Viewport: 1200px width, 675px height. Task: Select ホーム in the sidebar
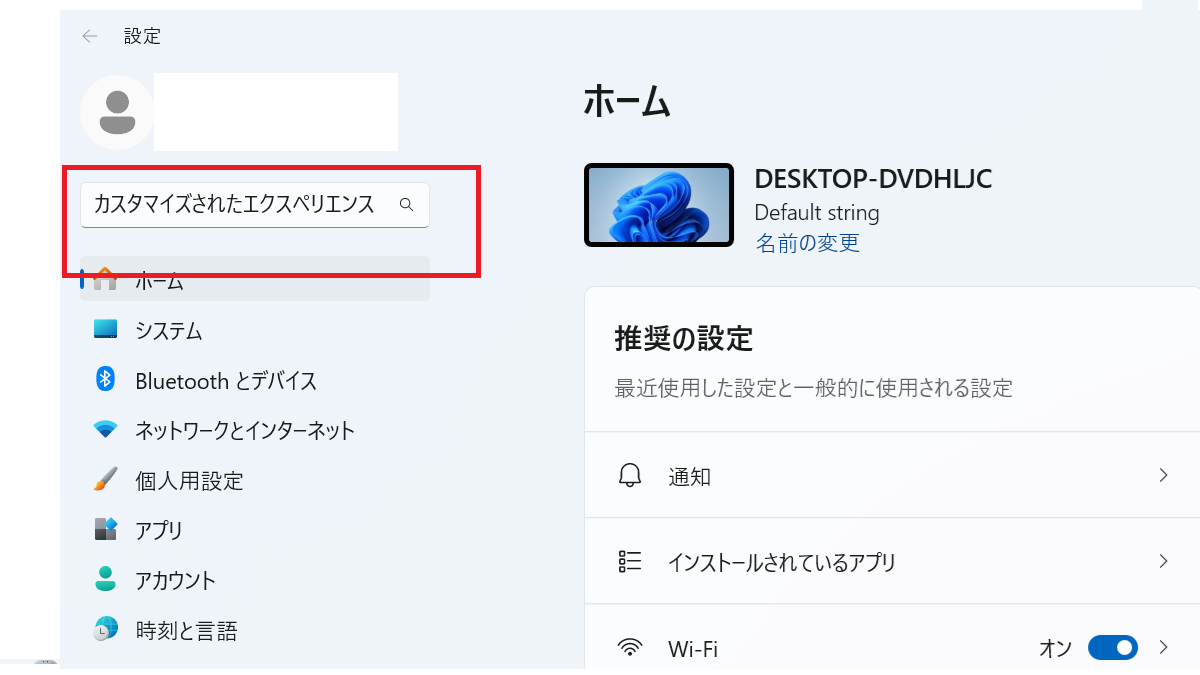click(x=255, y=279)
